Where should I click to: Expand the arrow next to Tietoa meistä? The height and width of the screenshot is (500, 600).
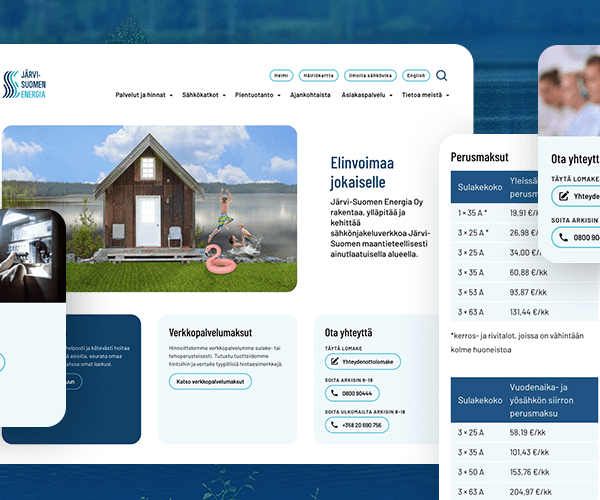447,95
